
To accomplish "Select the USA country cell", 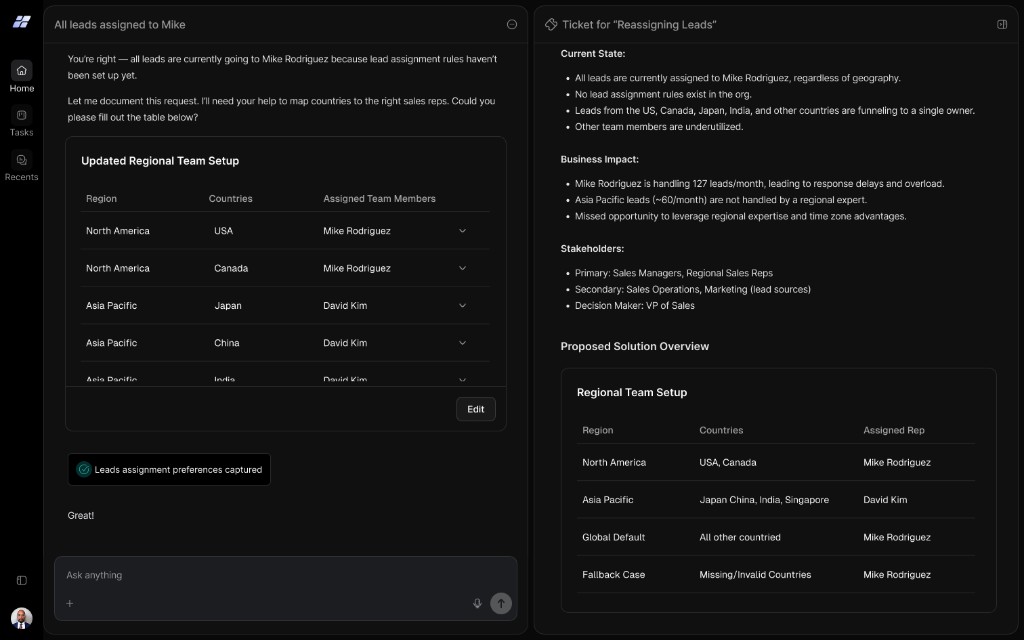I will 223,231.
